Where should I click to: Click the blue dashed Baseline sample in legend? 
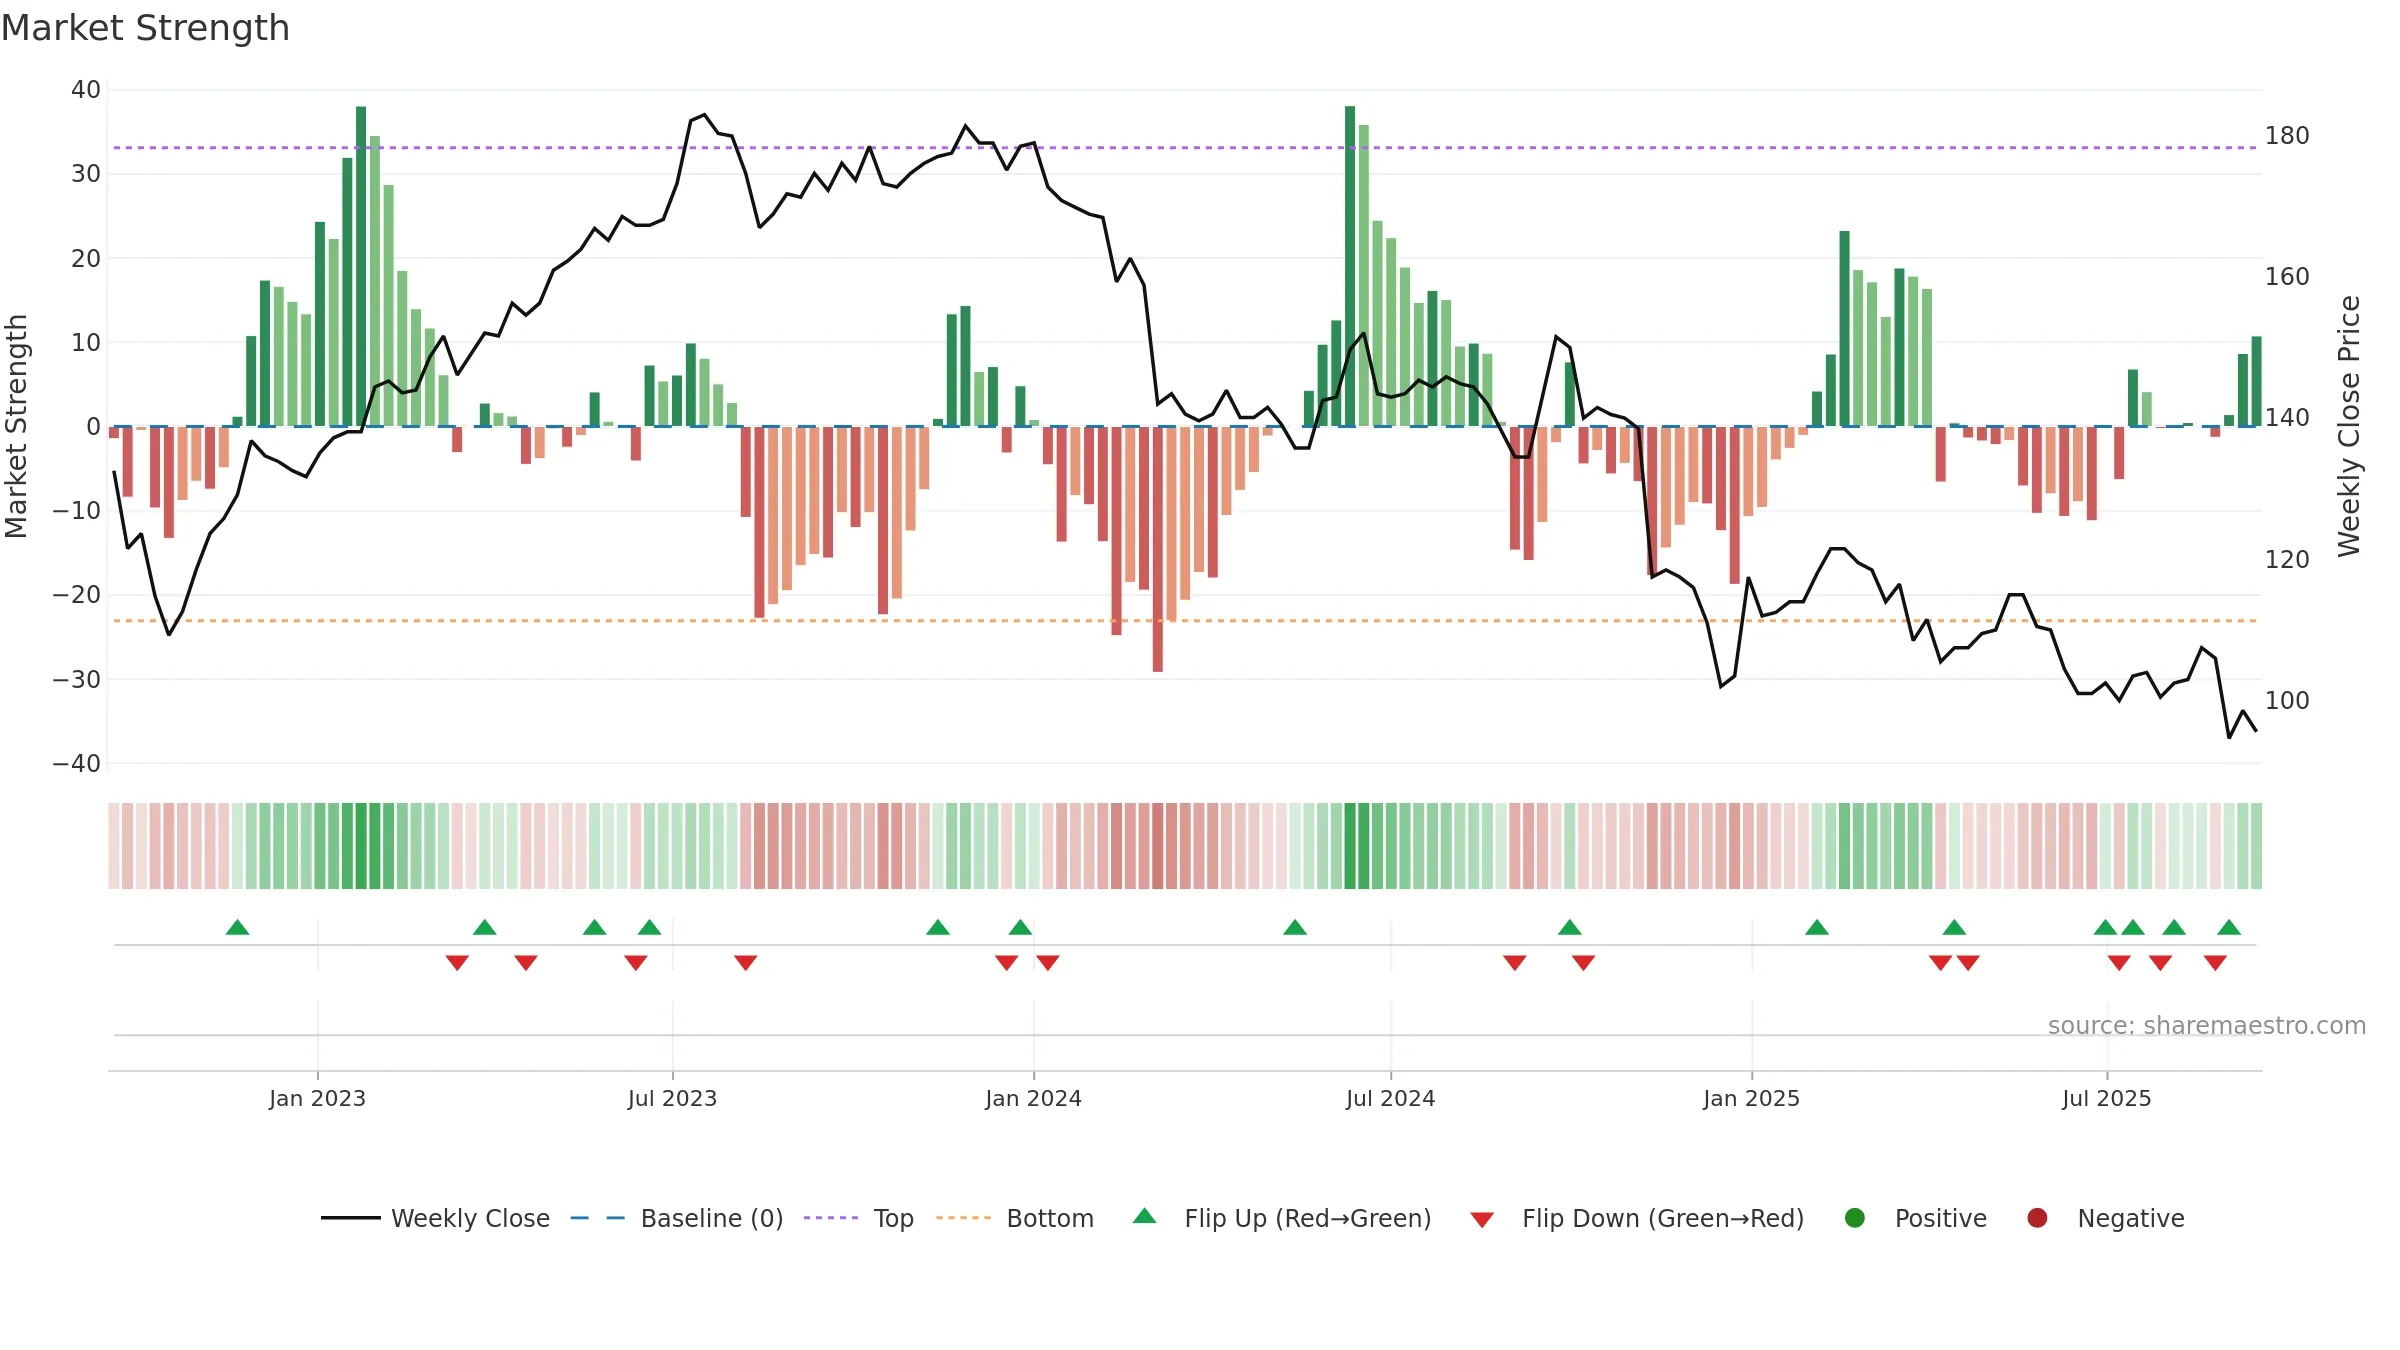pos(598,1218)
